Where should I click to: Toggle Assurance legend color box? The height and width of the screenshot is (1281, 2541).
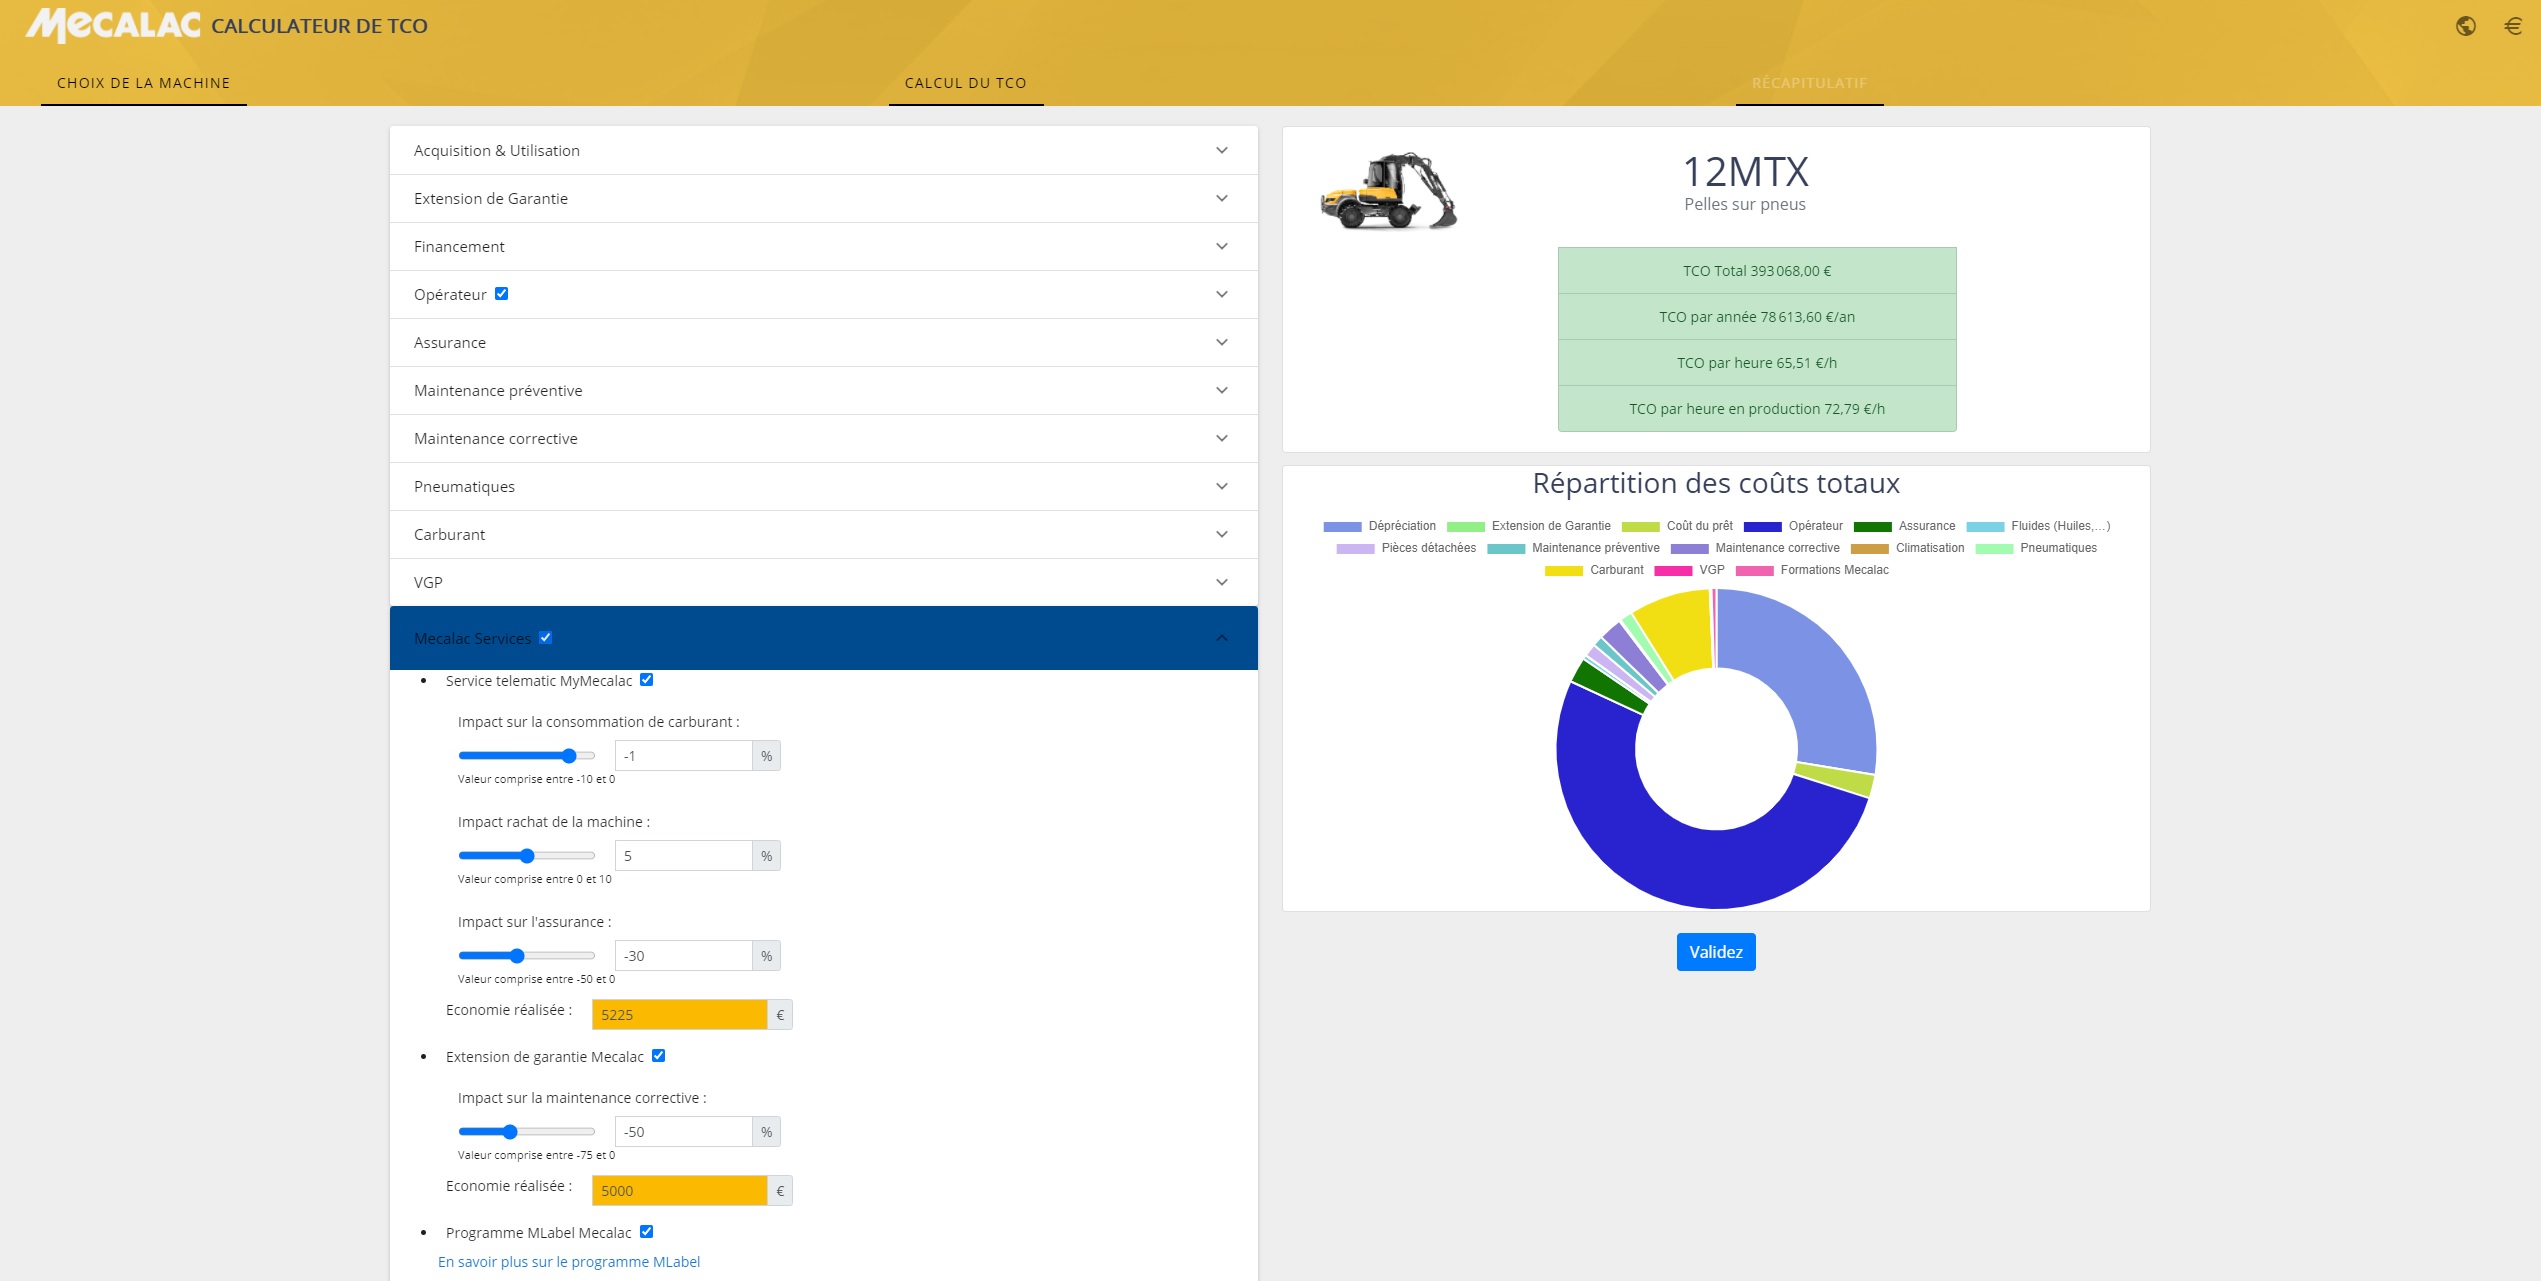[x=1872, y=527]
